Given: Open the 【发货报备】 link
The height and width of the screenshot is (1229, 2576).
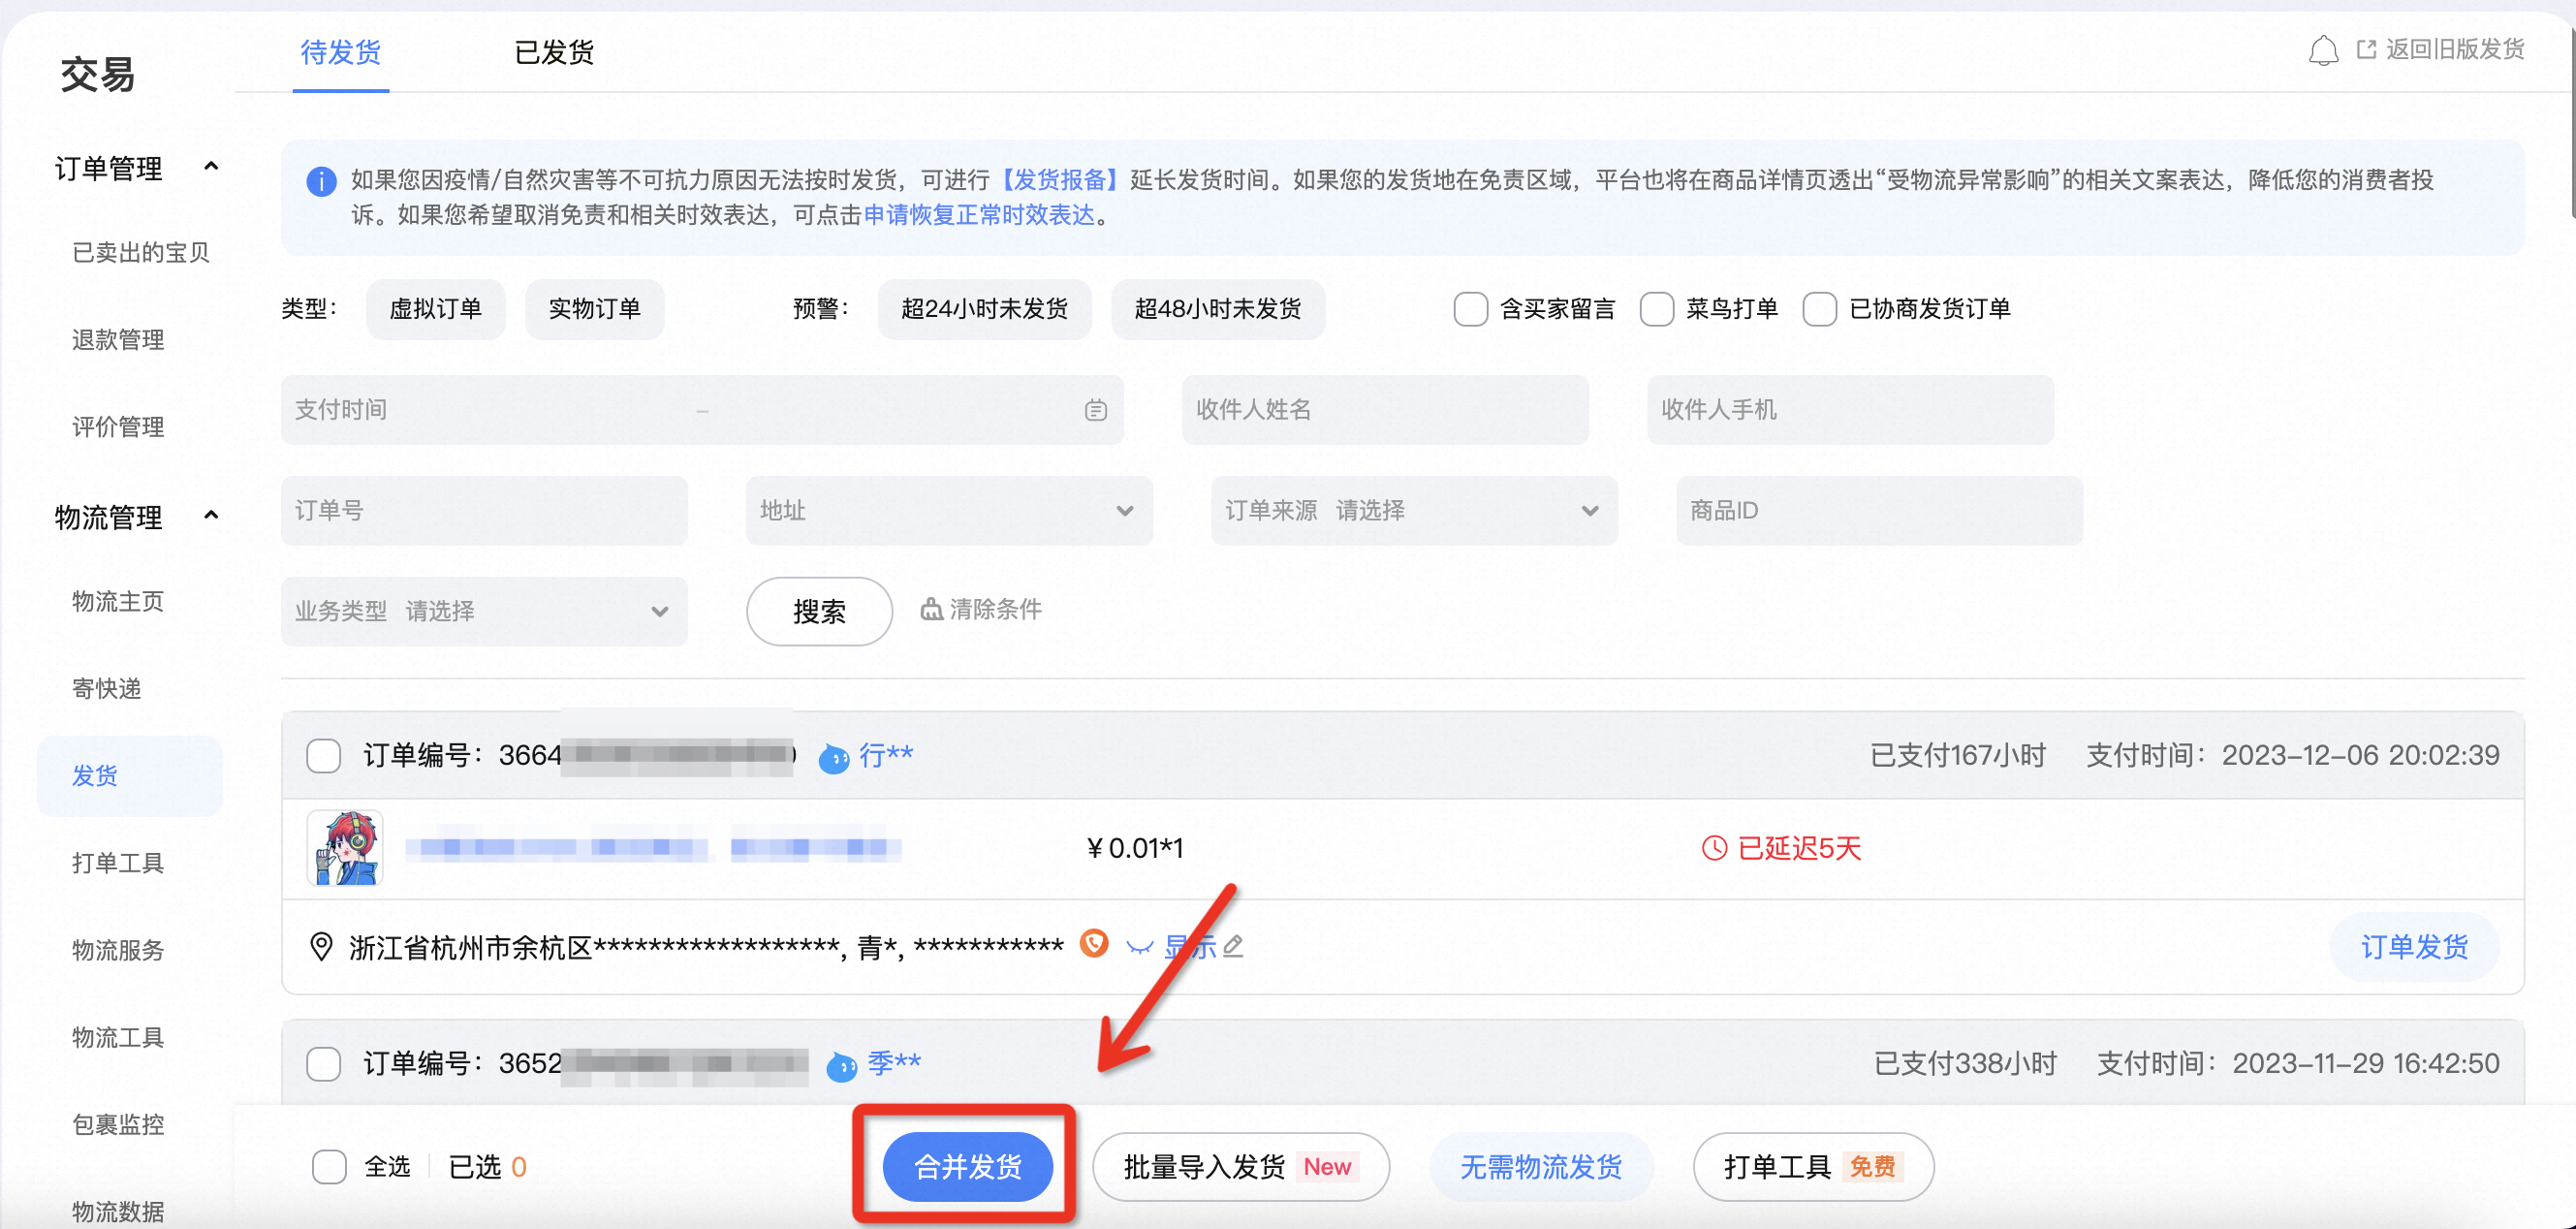Looking at the screenshot, I should point(1059,180).
